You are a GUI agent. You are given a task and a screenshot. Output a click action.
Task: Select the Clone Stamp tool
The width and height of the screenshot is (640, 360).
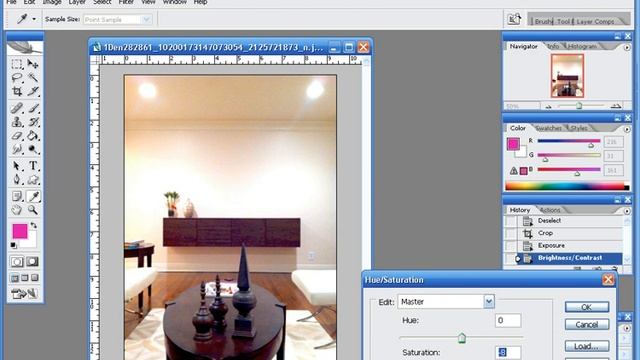click(17, 122)
